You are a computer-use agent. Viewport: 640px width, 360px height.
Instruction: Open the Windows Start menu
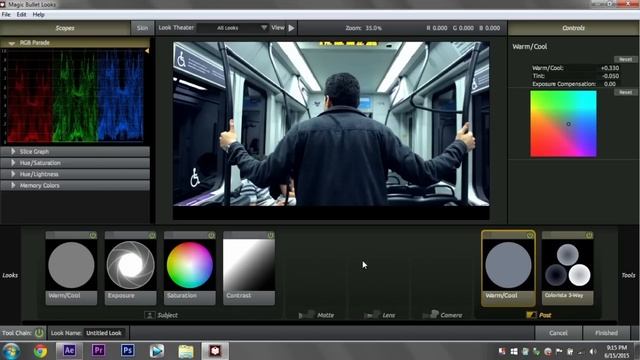tap(11, 351)
